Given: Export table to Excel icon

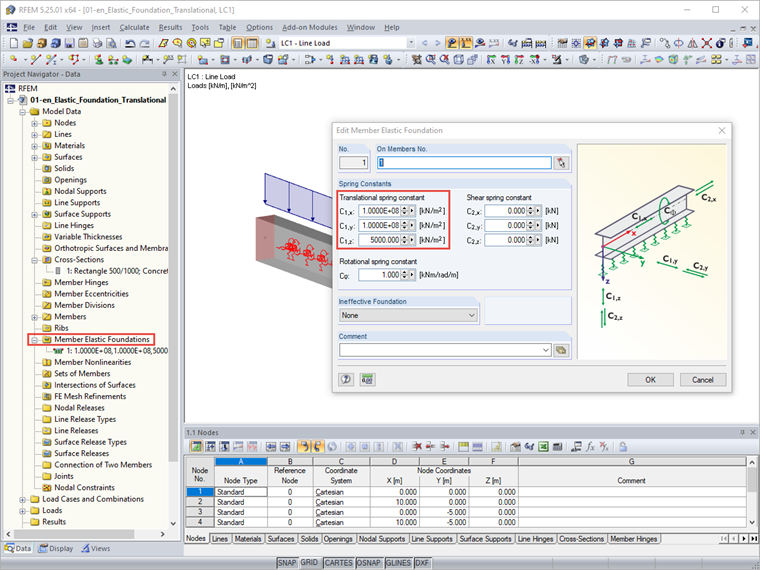Looking at the screenshot, I should point(543,446).
